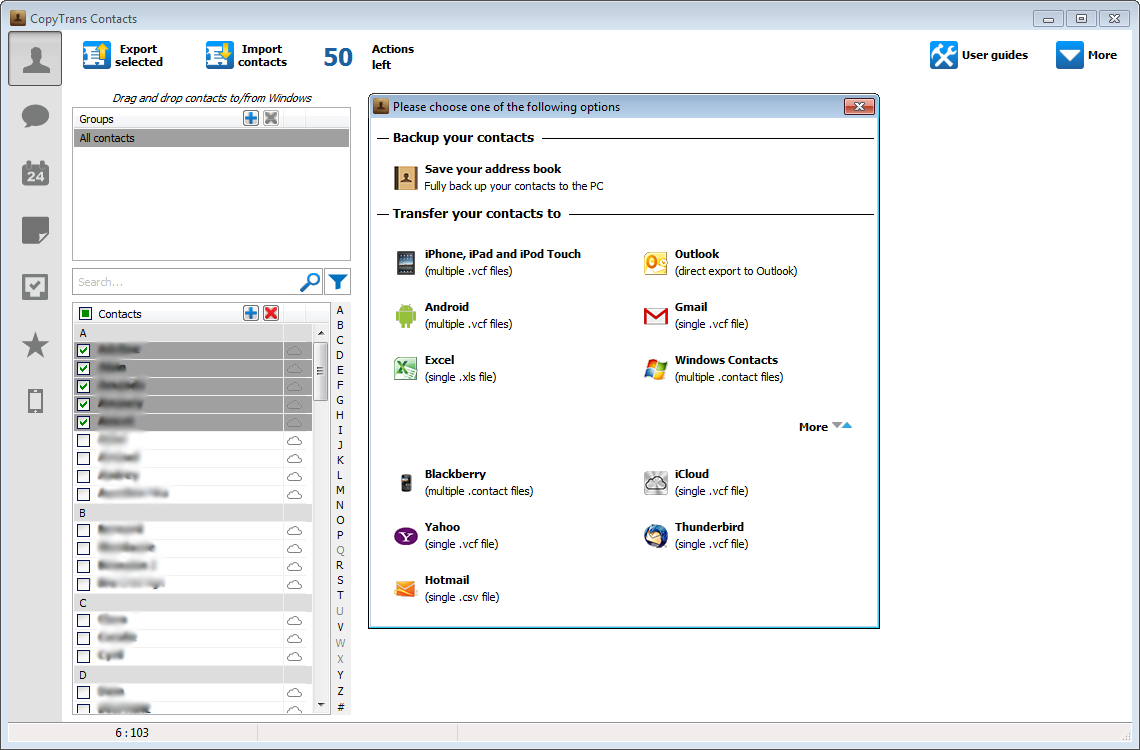Click the Export selected button
This screenshot has width=1140, height=750.
(x=126, y=55)
